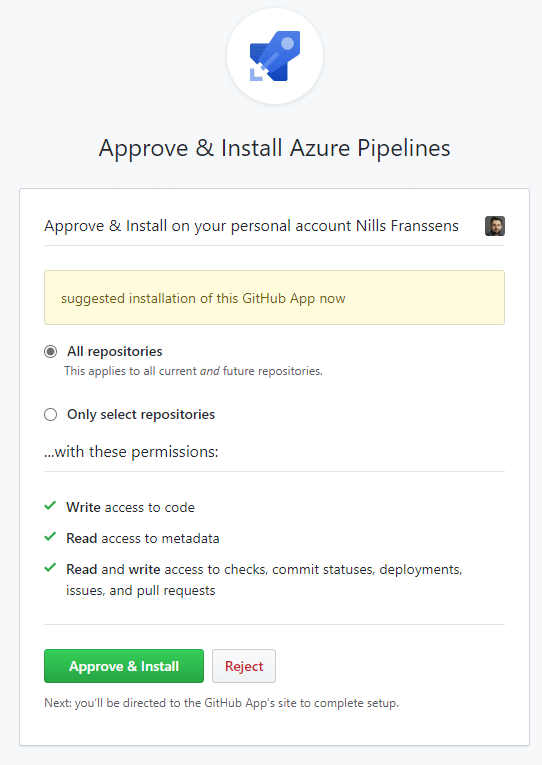Select the All repositories radio button
Viewport: 542px width, 765px height.
(51, 351)
